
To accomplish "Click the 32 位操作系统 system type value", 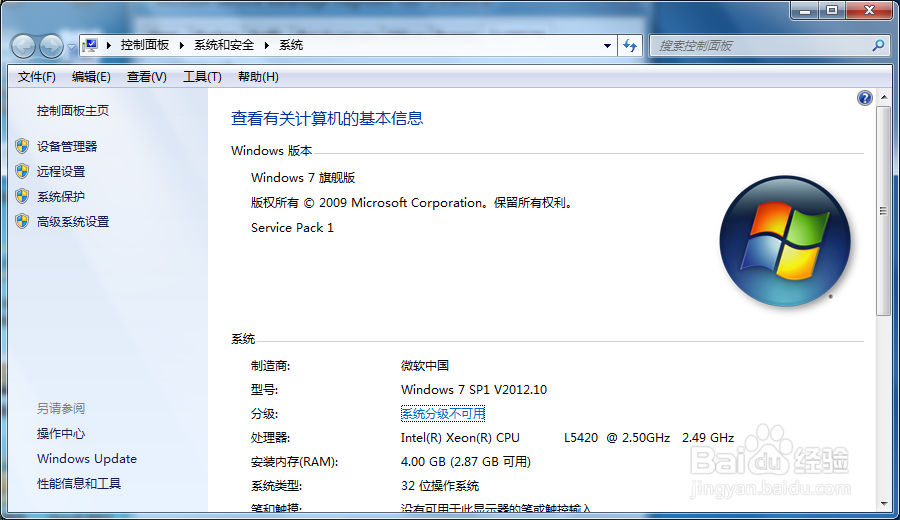I will pyautogui.click(x=440, y=486).
